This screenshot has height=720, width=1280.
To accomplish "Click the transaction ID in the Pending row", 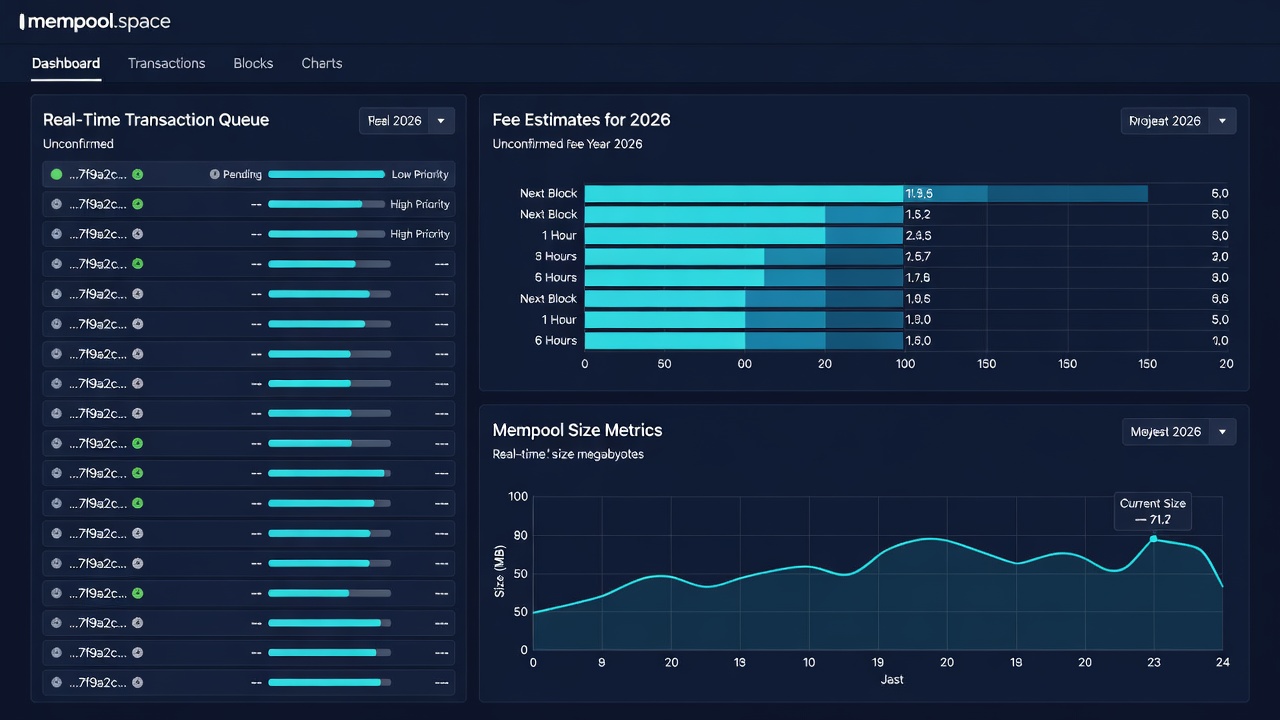I will point(98,174).
